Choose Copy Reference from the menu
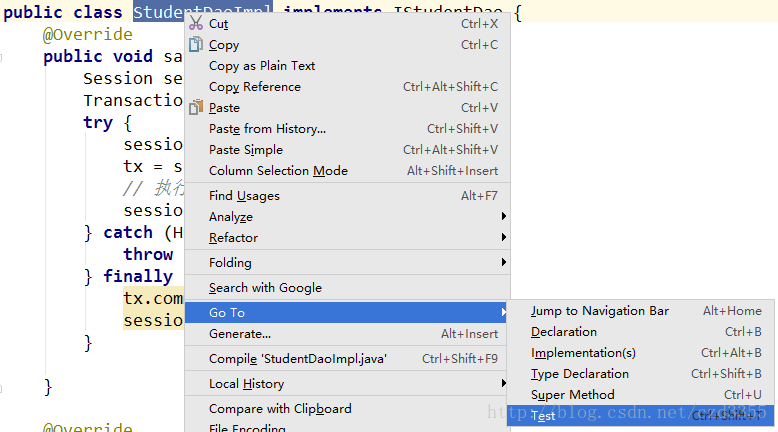 tap(254, 87)
